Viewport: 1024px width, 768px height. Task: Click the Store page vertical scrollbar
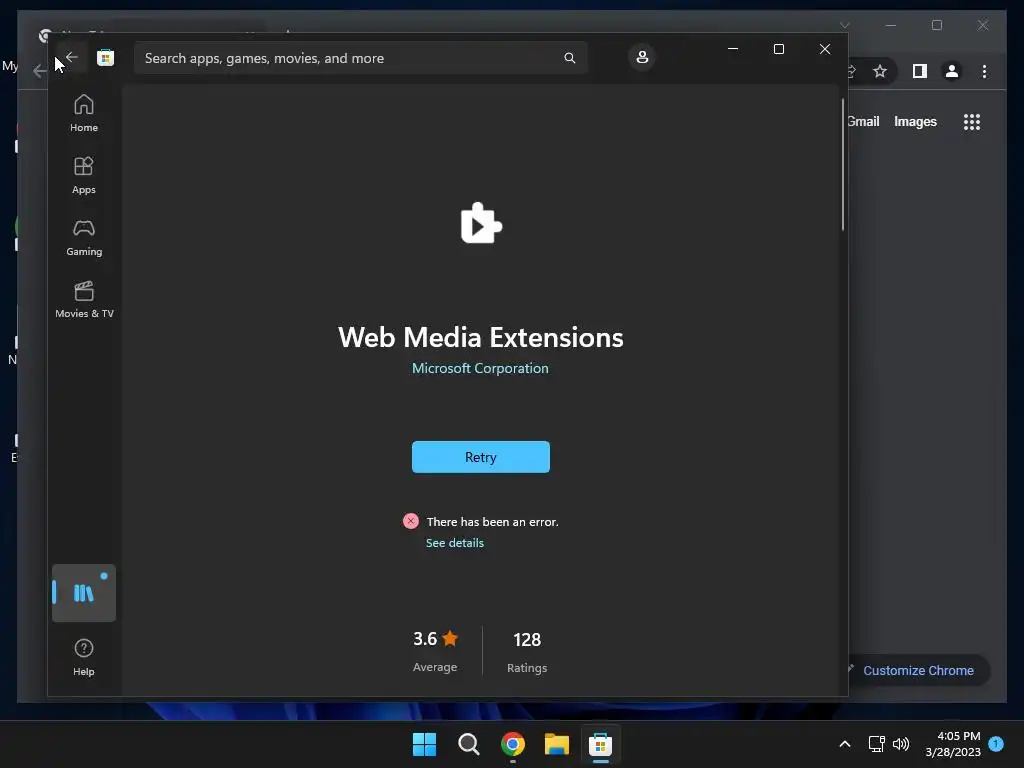(x=842, y=165)
